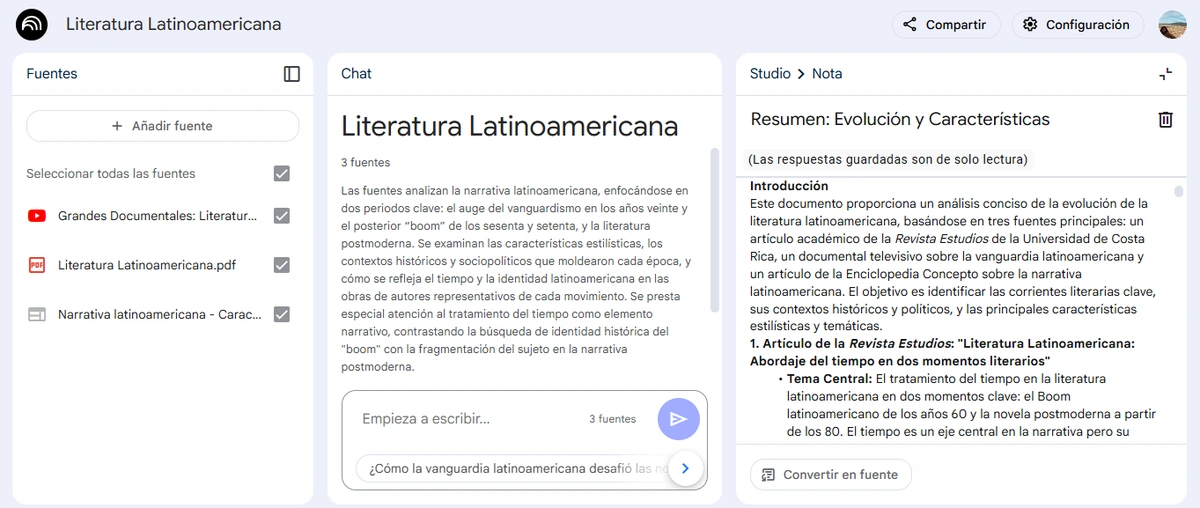Toggle Seleccionar todas las fuentes checkbox

282,174
